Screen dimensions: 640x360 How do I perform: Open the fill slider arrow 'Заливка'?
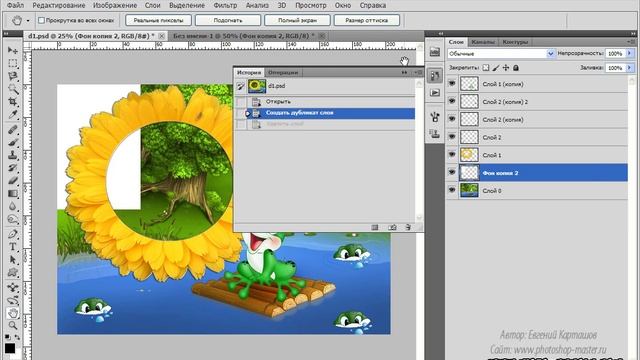629,68
